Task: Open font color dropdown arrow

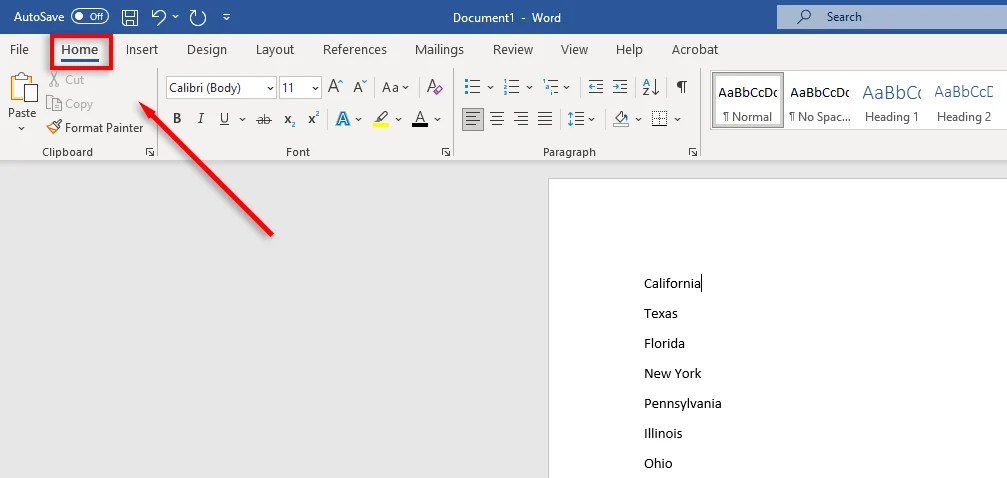Action: point(437,120)
